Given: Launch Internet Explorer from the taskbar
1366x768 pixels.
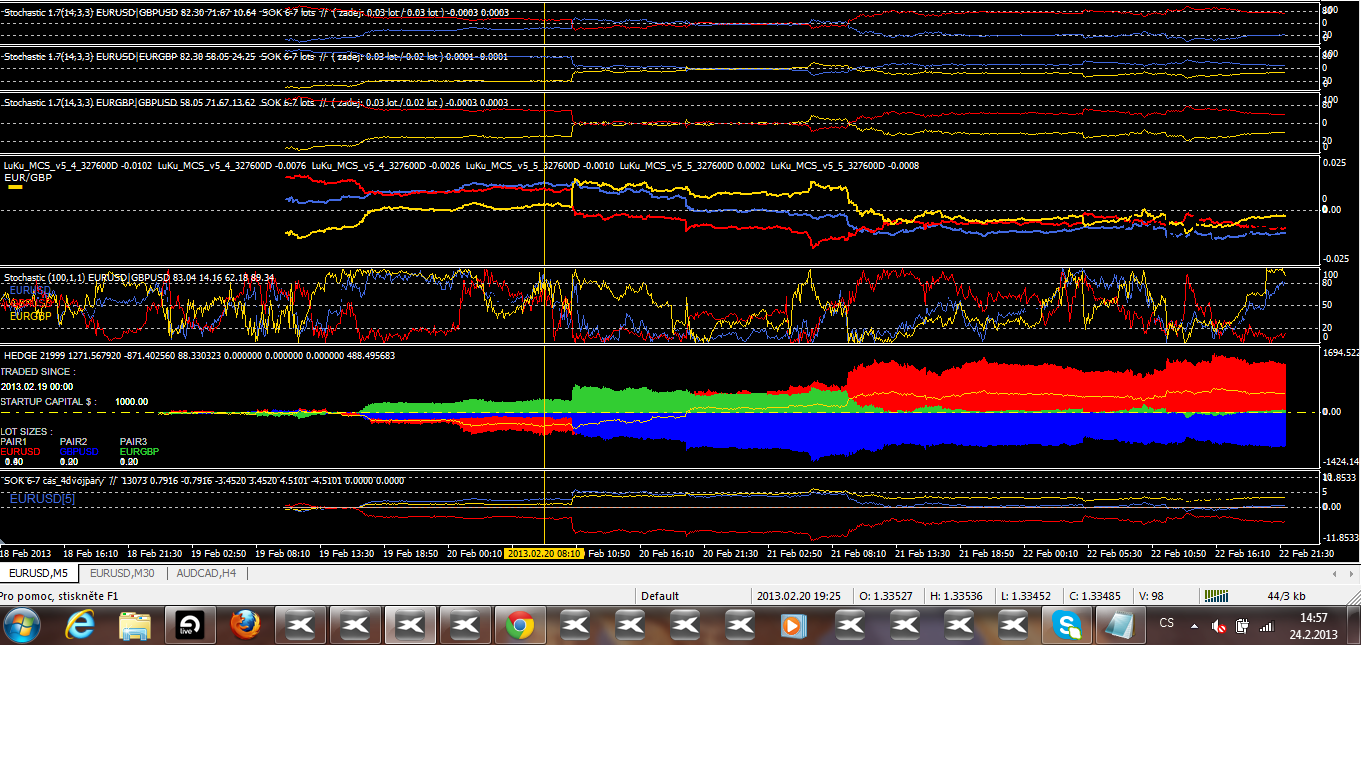Looking at the screenshot, I should 80,627.
